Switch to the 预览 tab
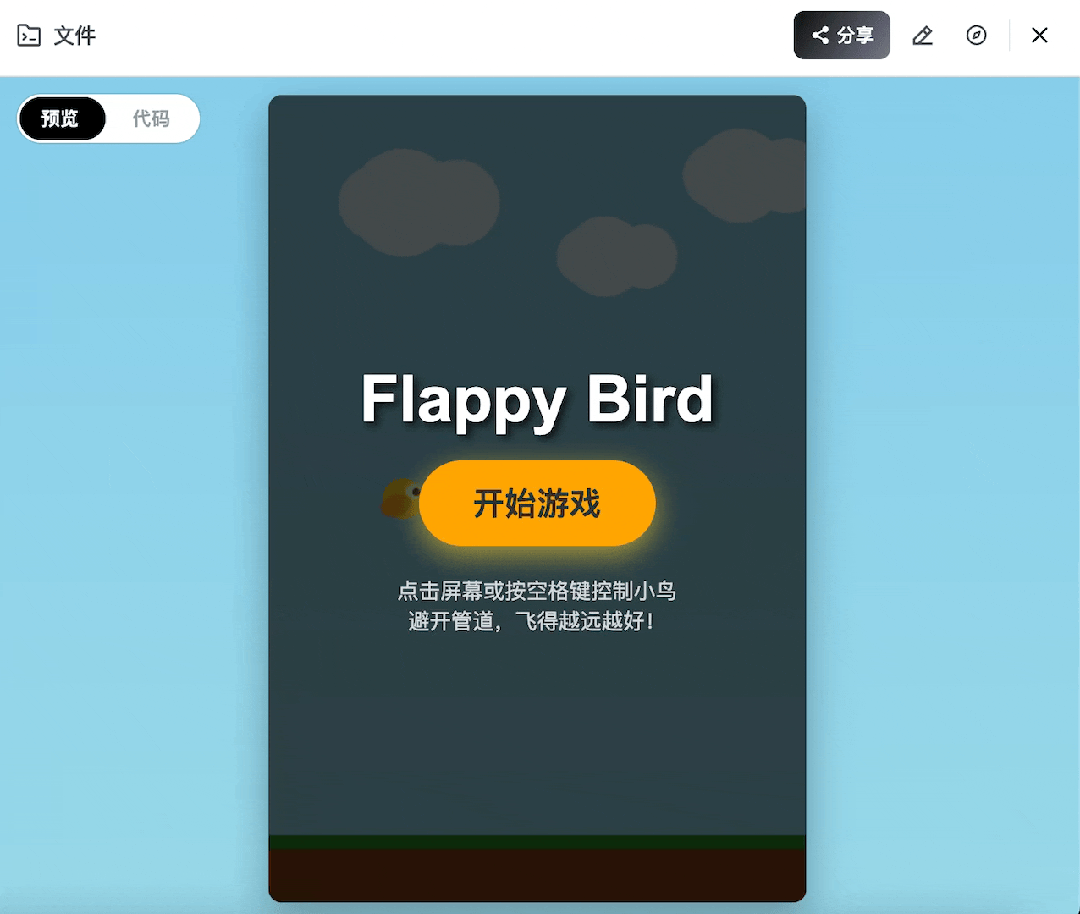 tap(62, 118)
